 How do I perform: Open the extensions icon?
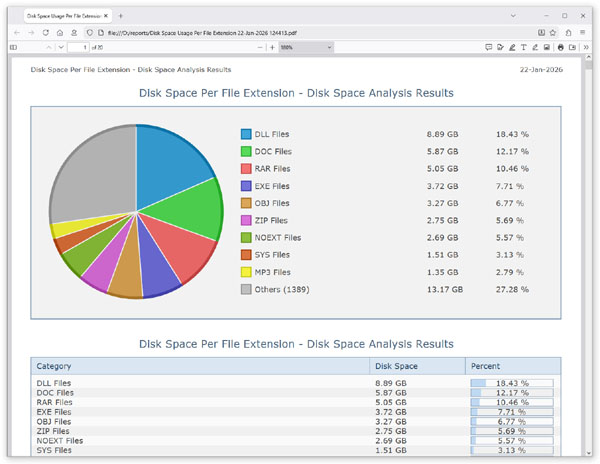(x=569, y=33)
